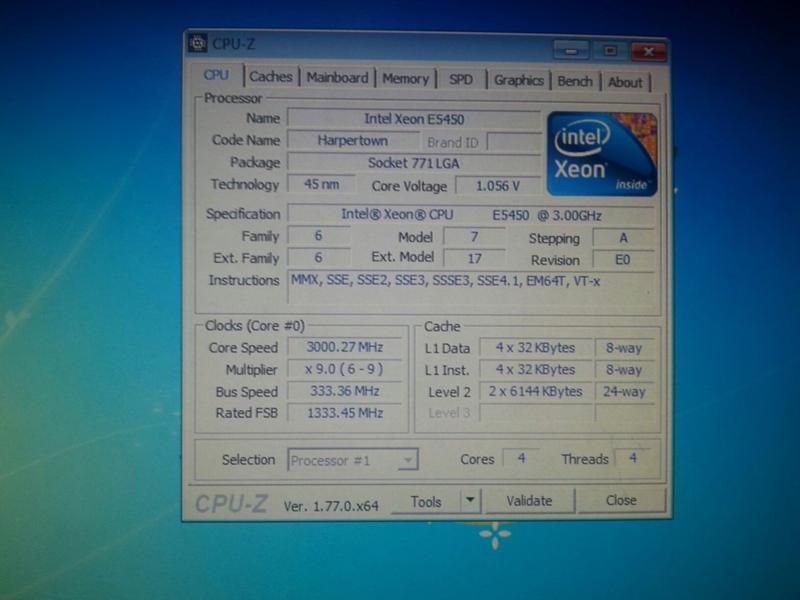The image size is (800, 600).
Task: Click the Package value 'Socket 771 LGA'
Action: point(414,163)
